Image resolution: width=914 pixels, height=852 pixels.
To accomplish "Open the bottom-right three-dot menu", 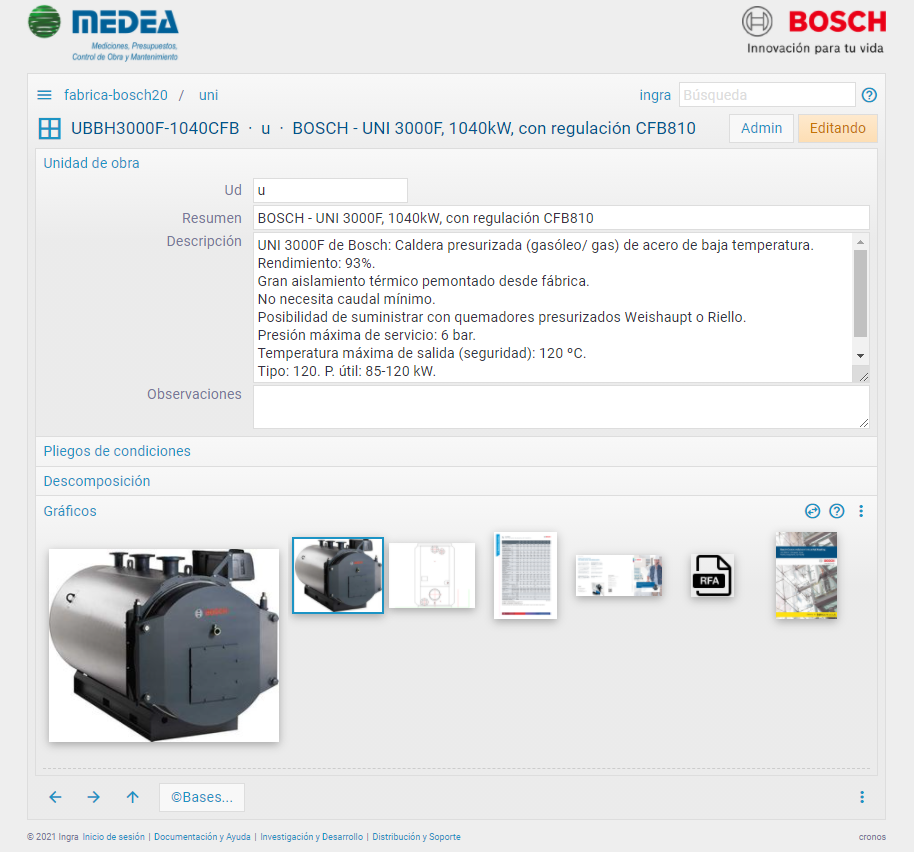I will coord(861,797).
